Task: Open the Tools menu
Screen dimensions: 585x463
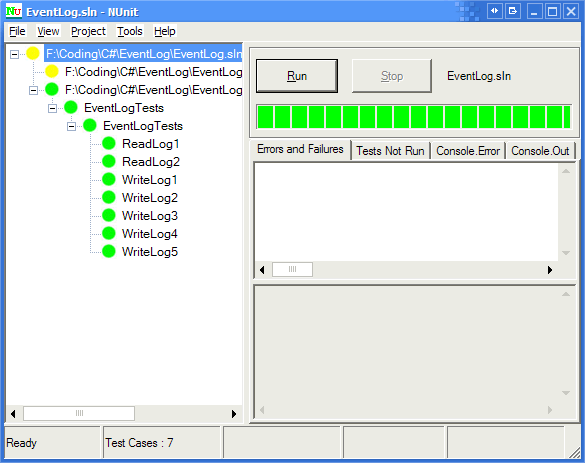Action: 130,31
